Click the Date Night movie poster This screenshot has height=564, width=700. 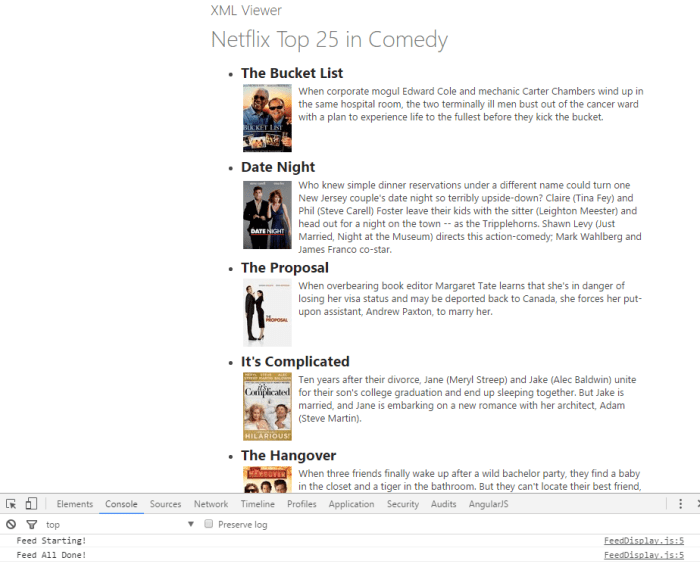267,214
